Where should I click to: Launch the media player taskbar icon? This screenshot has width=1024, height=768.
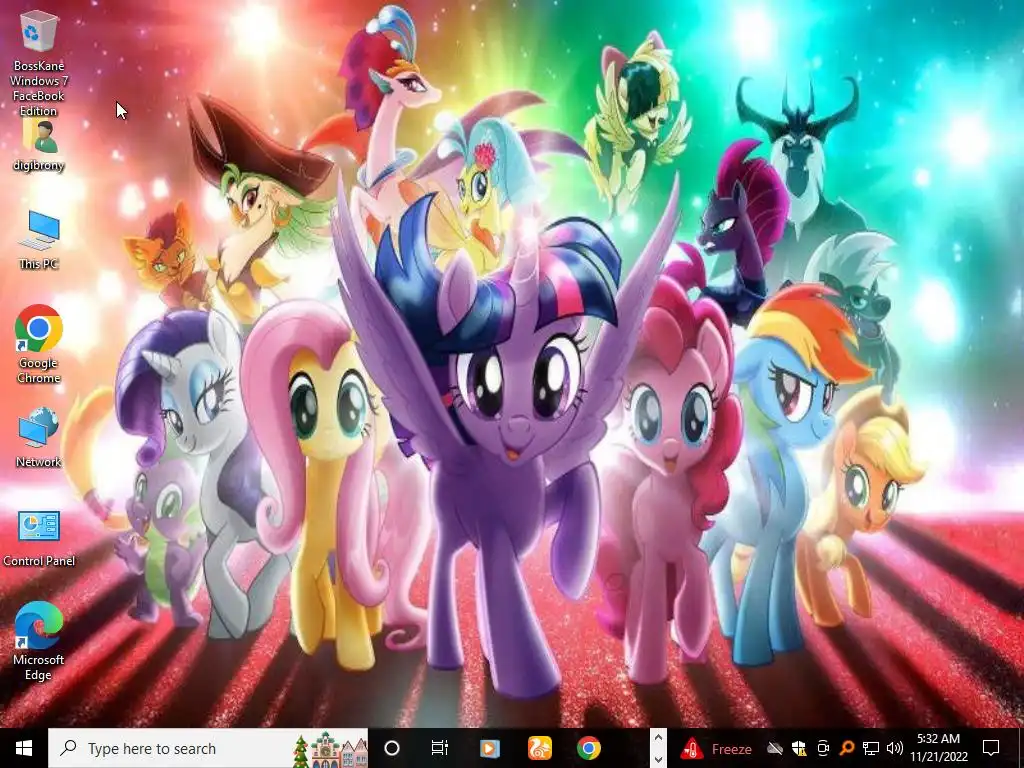(490, 748)
